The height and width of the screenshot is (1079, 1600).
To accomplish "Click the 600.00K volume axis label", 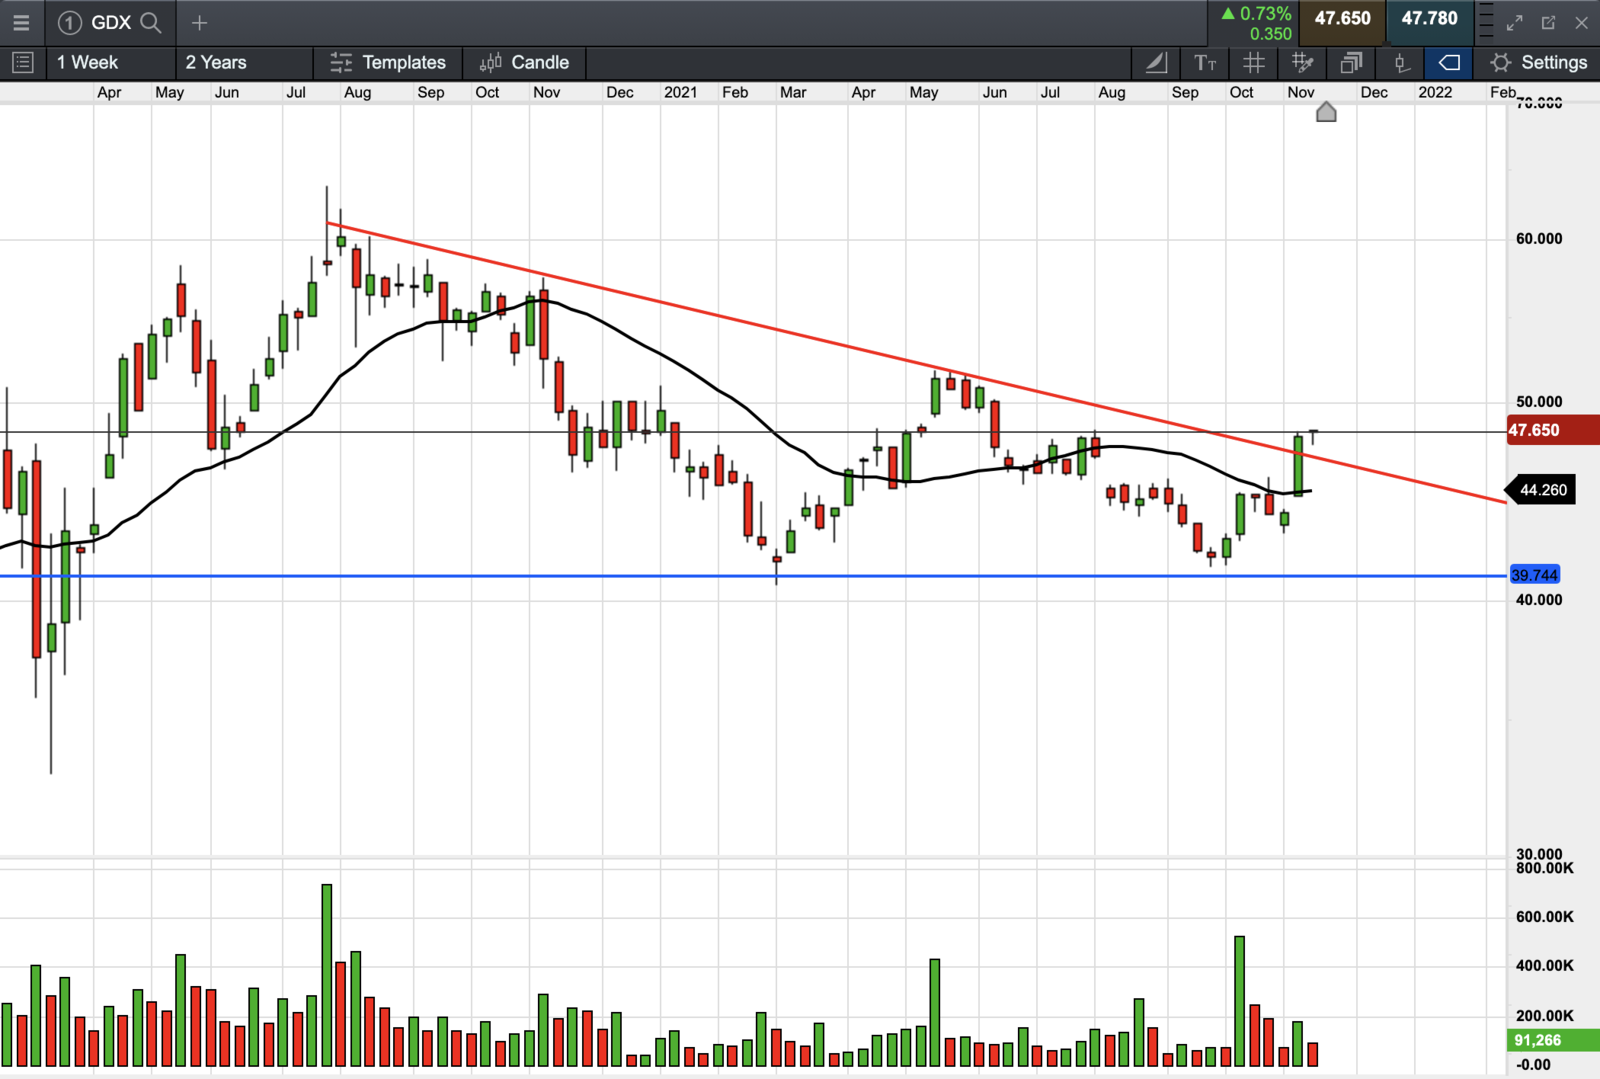I will point(1545,917).
